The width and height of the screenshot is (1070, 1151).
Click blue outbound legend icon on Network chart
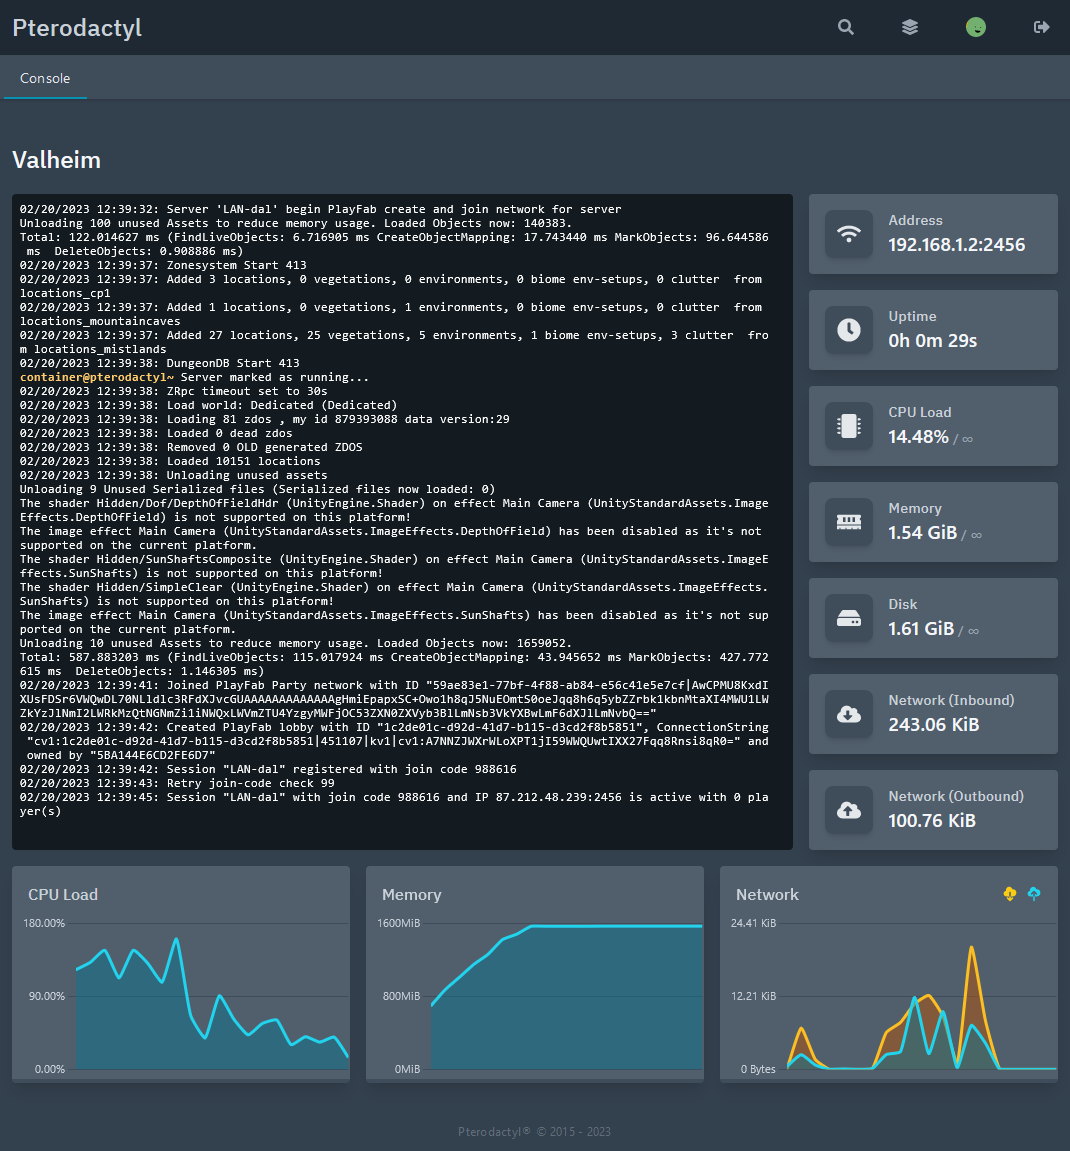1034,893
